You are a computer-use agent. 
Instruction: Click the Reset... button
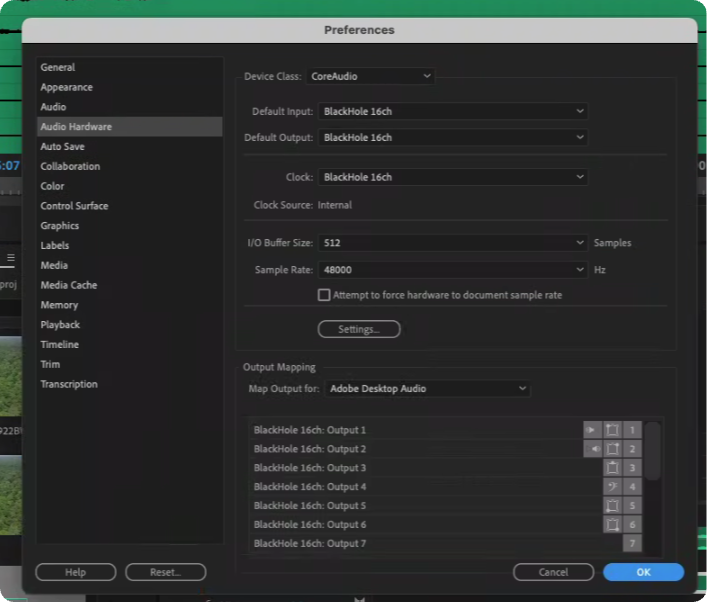click(165, 572)
